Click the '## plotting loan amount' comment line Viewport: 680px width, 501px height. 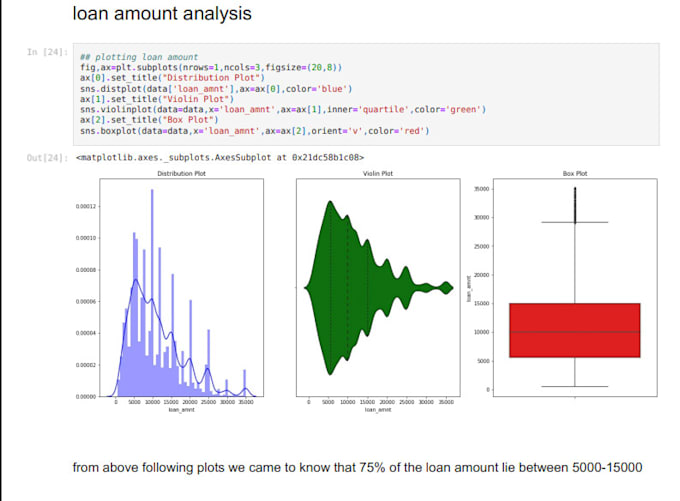(x=139, y=57)
